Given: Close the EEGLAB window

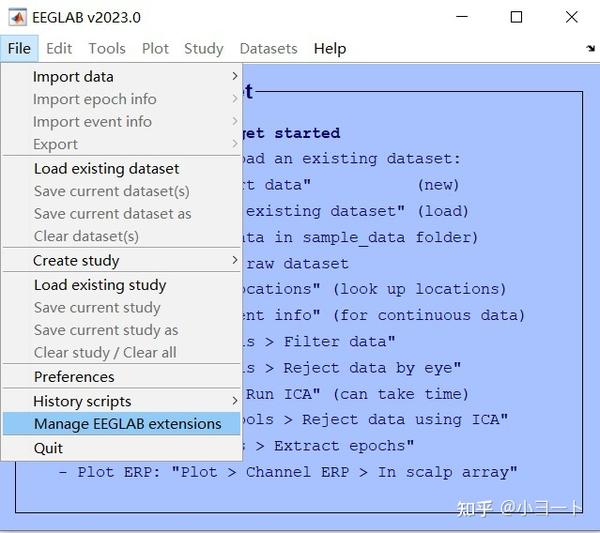Looking at the screenshot, I should click(x=571, y=17).
